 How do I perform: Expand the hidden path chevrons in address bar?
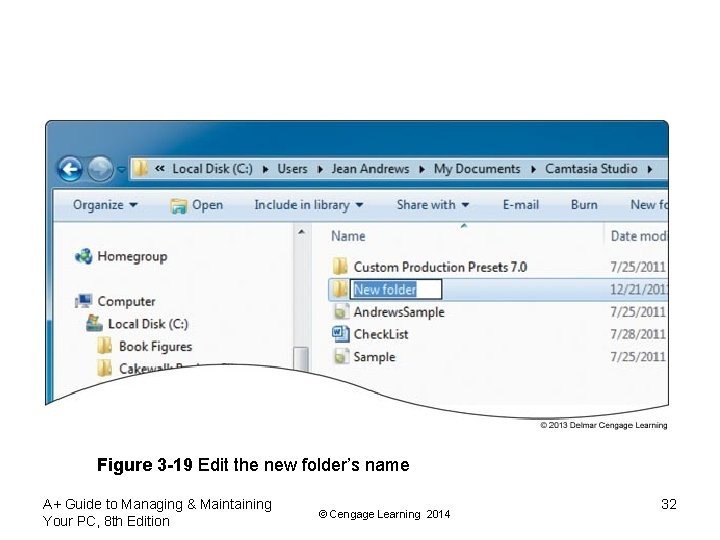159,169
